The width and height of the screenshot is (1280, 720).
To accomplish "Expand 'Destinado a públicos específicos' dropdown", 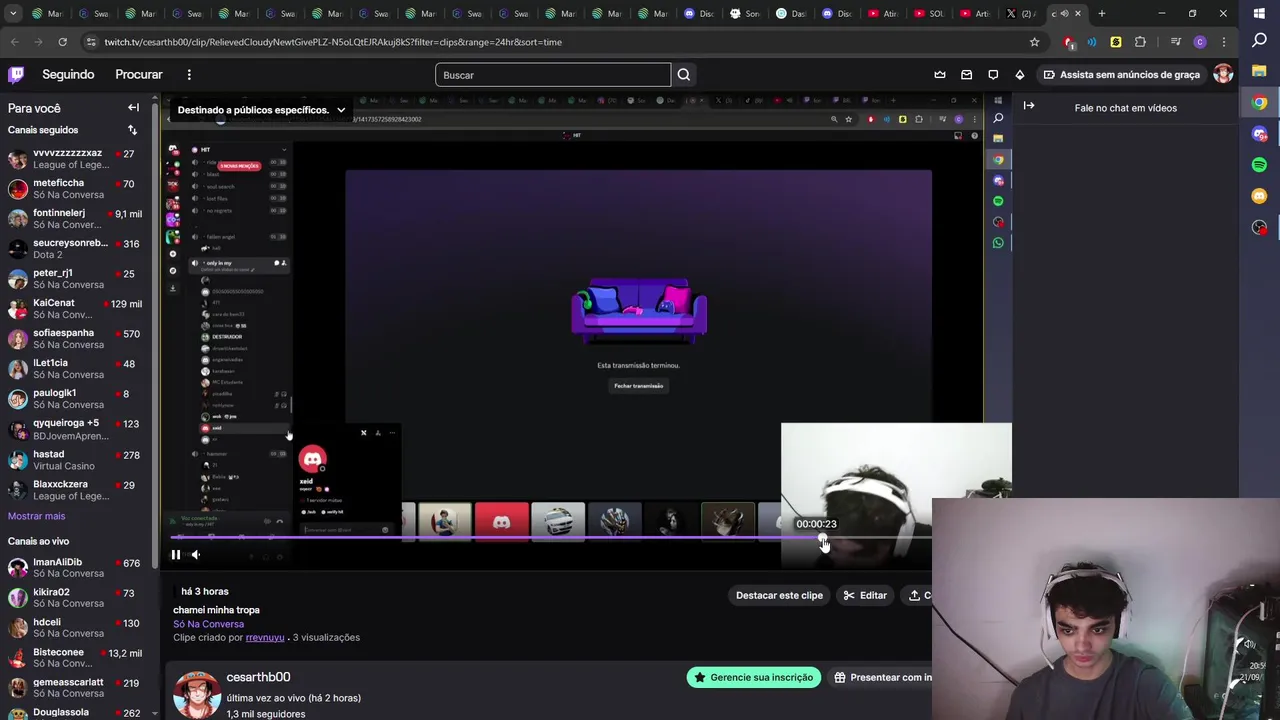I will (x=261, y=110).
